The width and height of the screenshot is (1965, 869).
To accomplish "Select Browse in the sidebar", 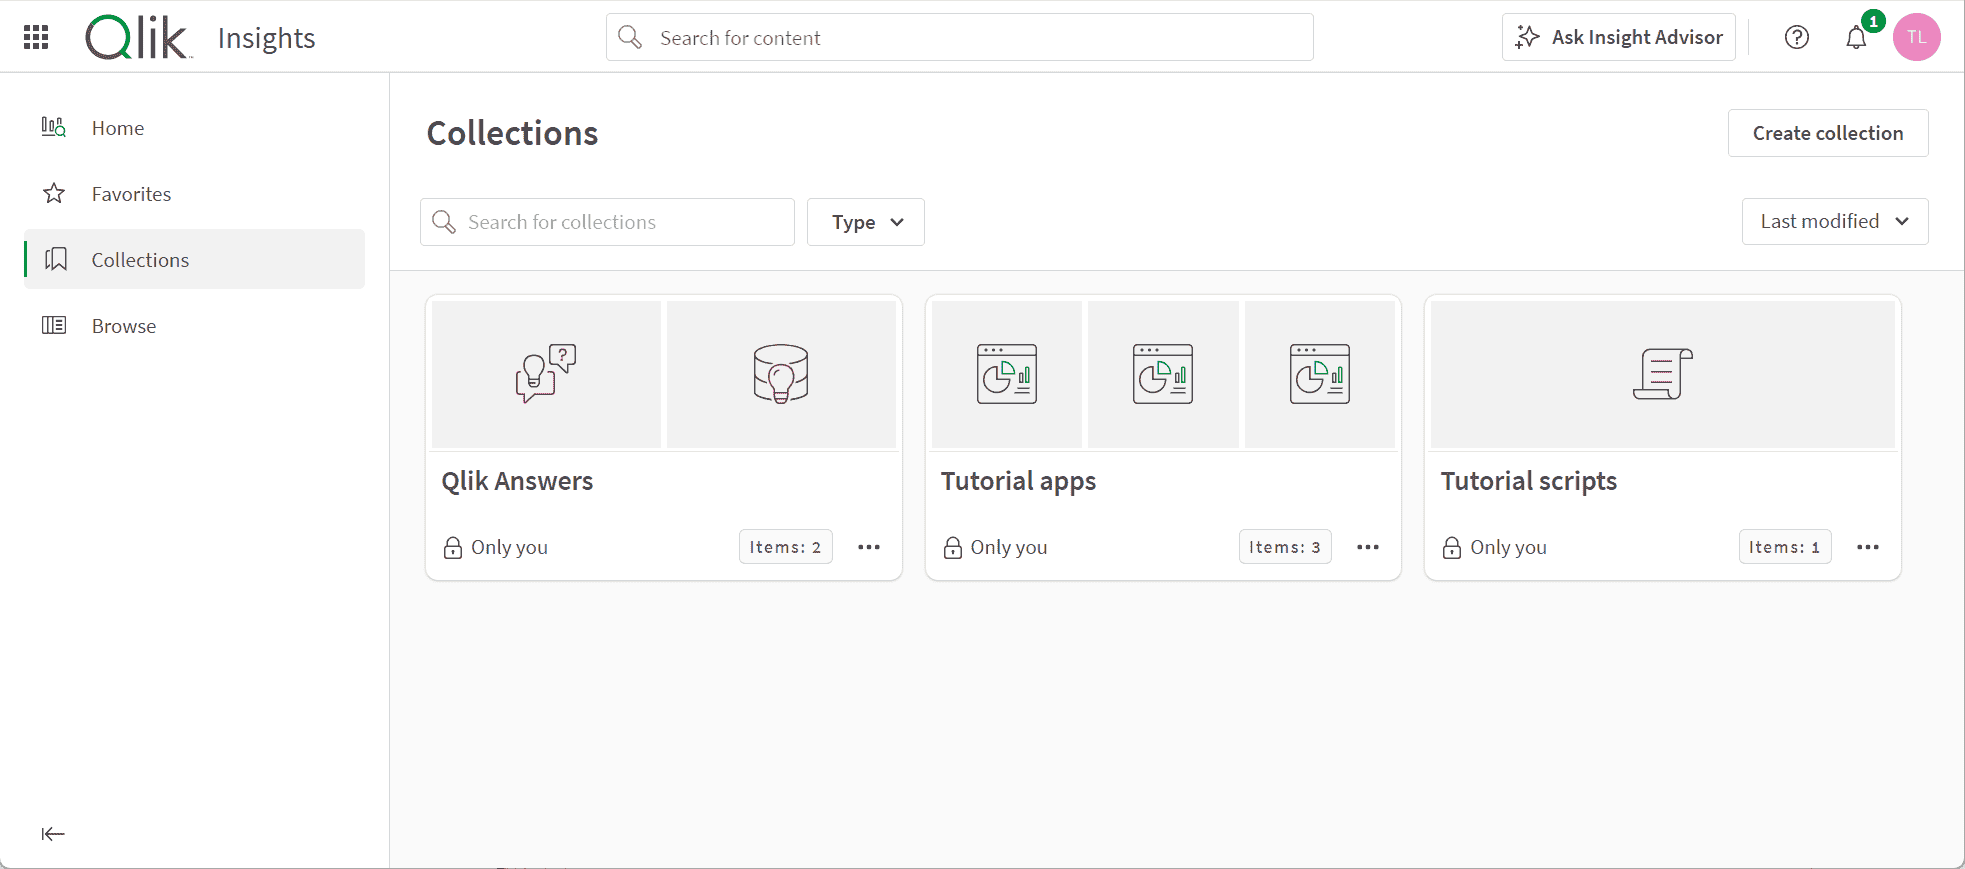I will click(124, 326).
